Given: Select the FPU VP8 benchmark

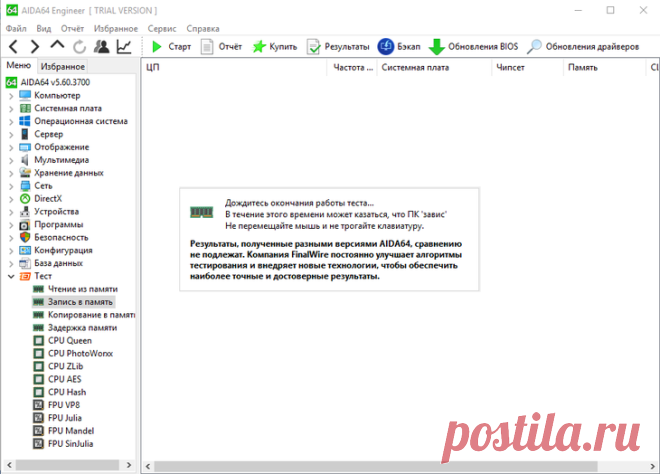Looking at the screenshot, I should pos(56,405).
